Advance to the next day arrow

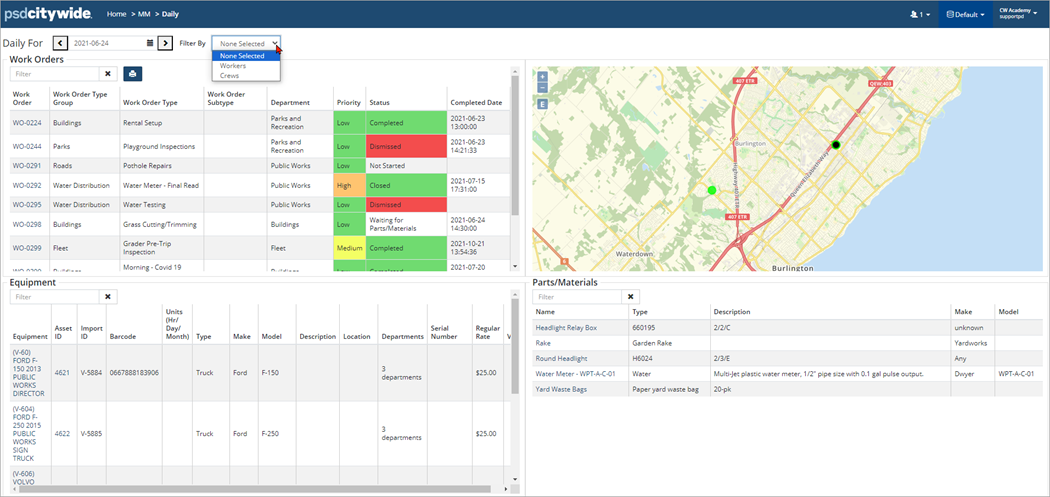[x=165, y=44]
